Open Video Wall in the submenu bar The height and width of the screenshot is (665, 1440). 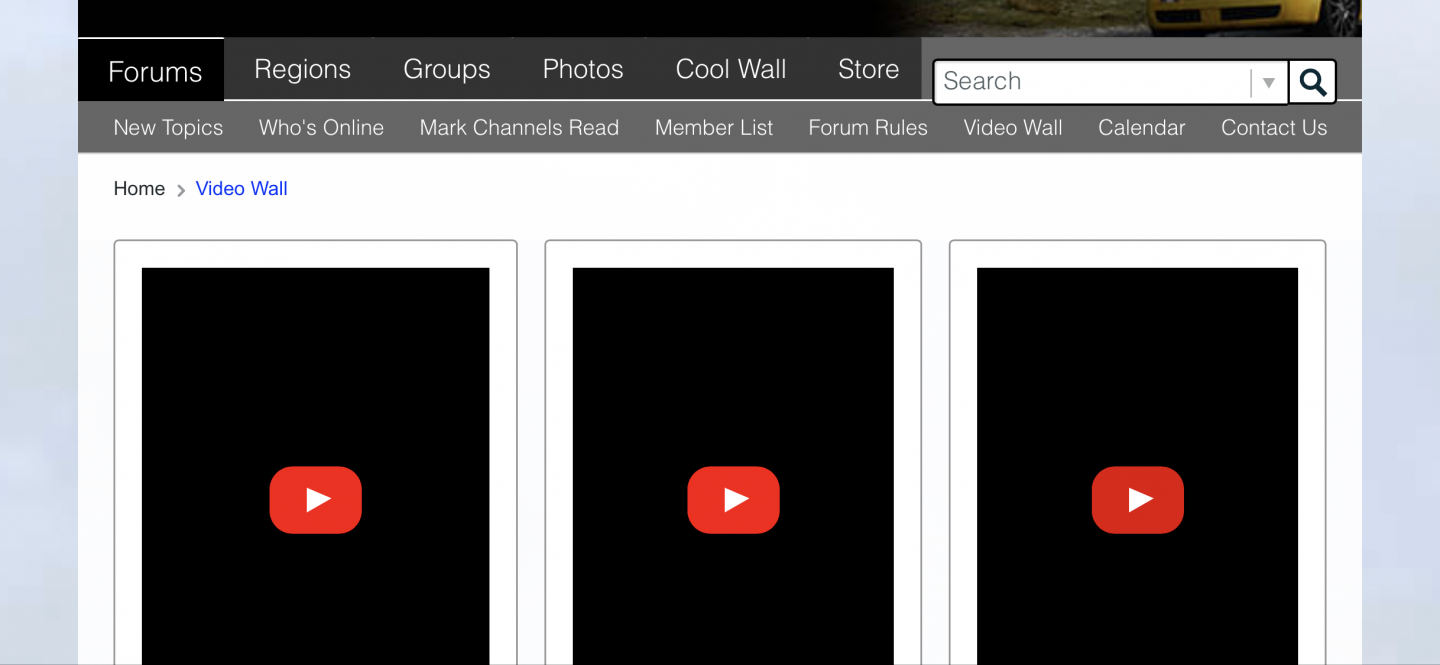pyautogui.click(x=1013, y=128)
